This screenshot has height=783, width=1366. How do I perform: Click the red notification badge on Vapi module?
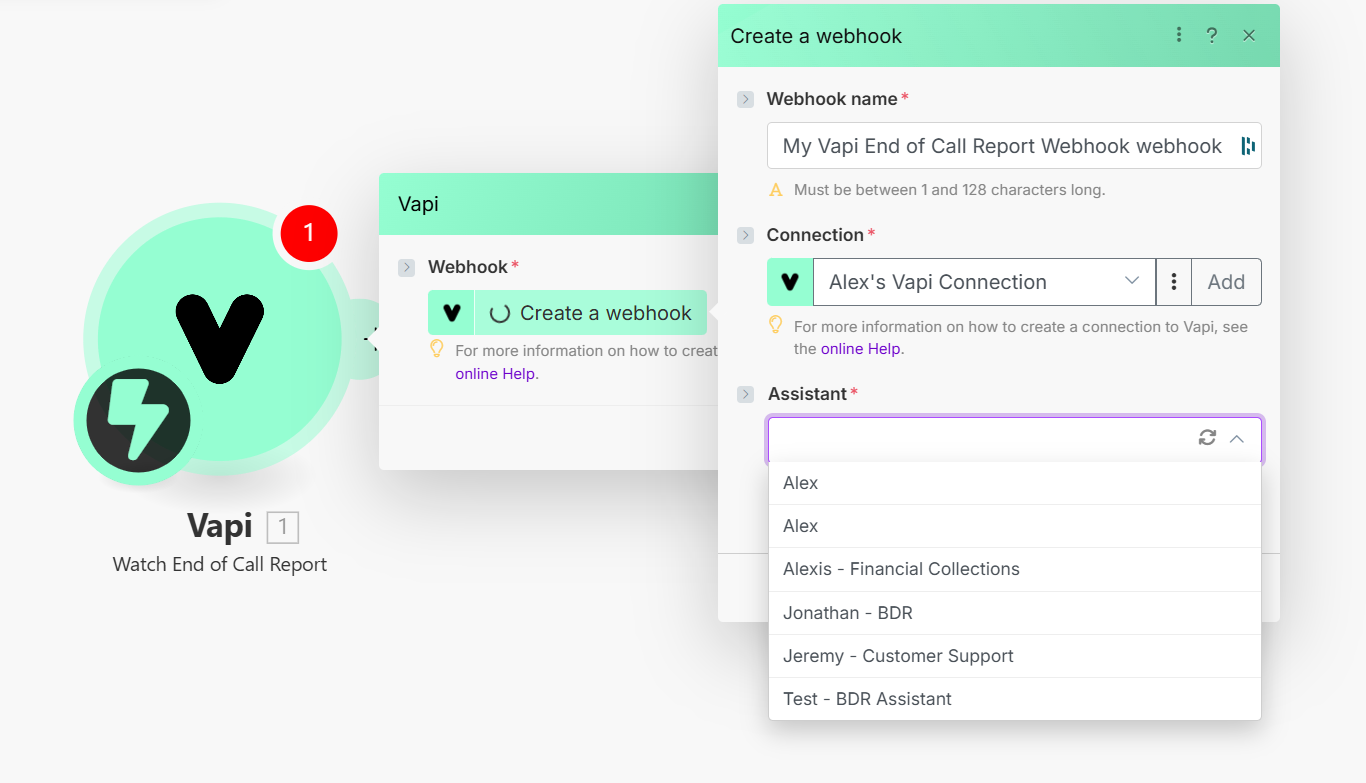click(309, 233)
